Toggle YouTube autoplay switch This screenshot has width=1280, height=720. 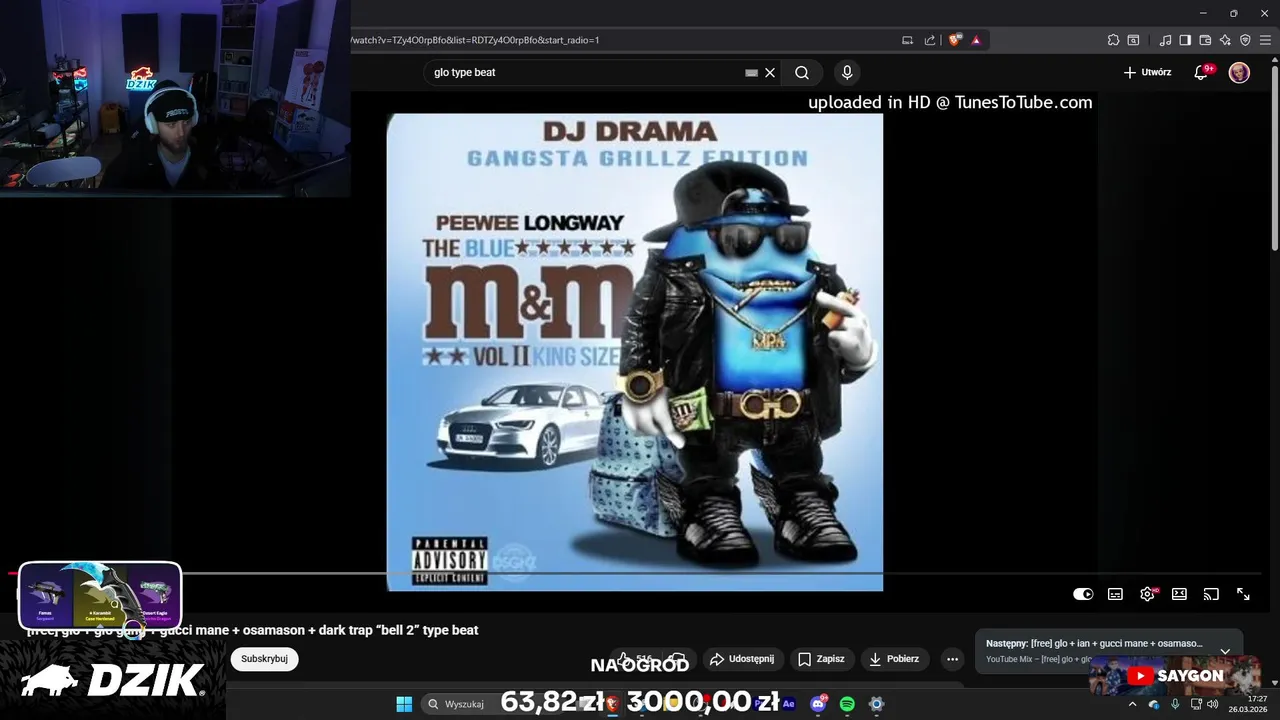coord(1083,594)
